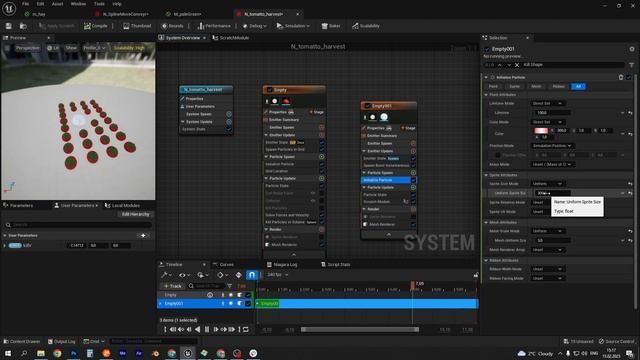Switch to the Curves tab
The width and height of the screenshot is (640, 360).
coord(223,264)
